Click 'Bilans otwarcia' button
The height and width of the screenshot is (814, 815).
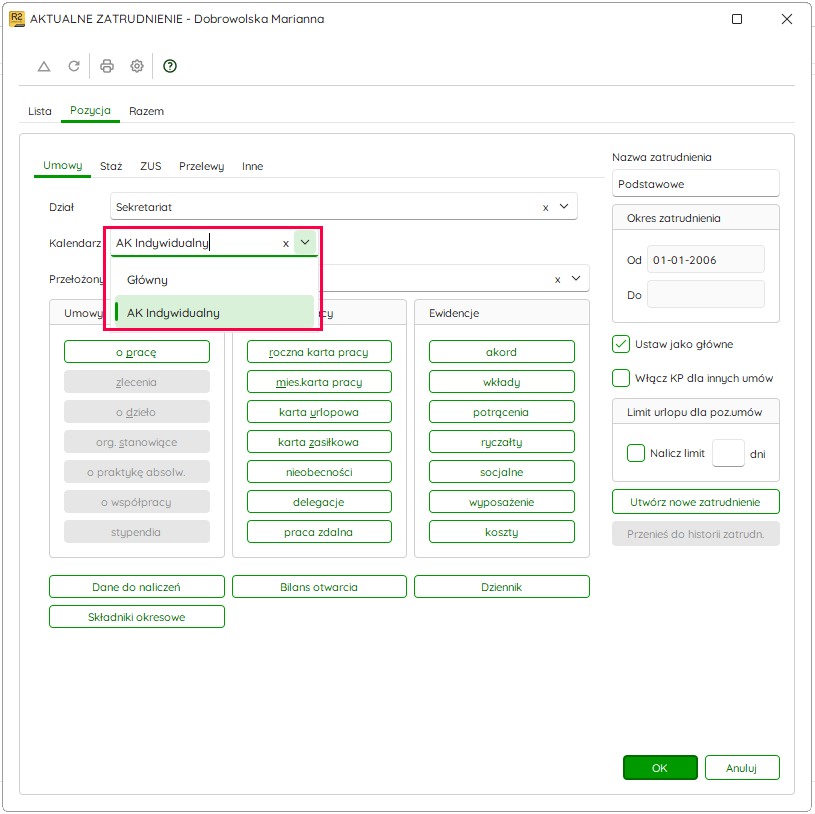coord(319,587)
